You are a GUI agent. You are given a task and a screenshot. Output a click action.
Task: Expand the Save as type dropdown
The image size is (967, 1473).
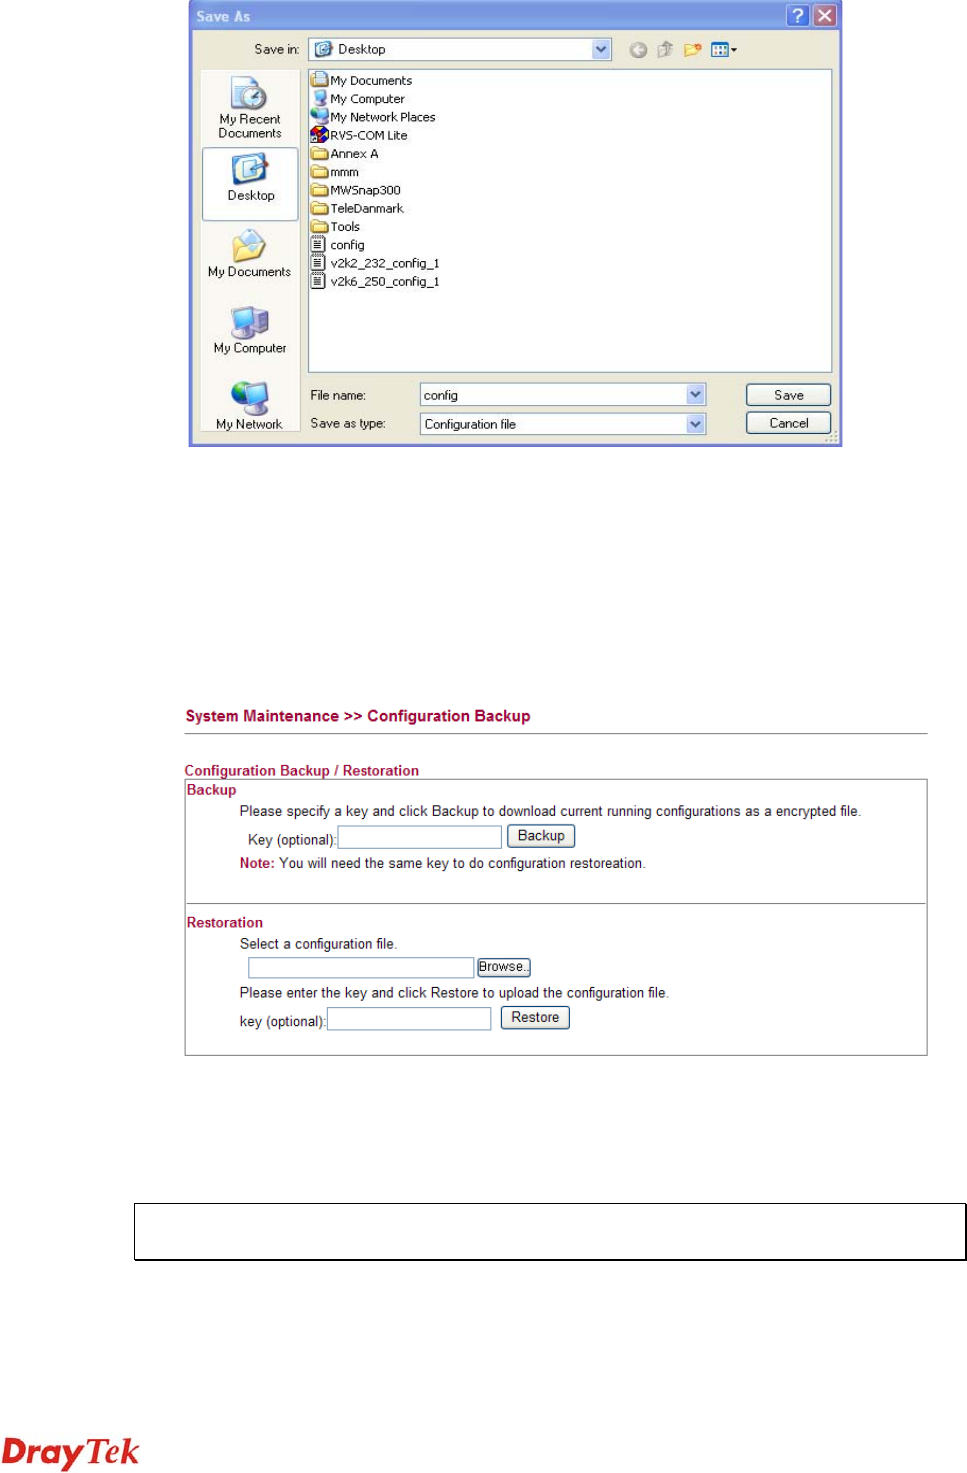pyautogui.click(x=696, y=424)
